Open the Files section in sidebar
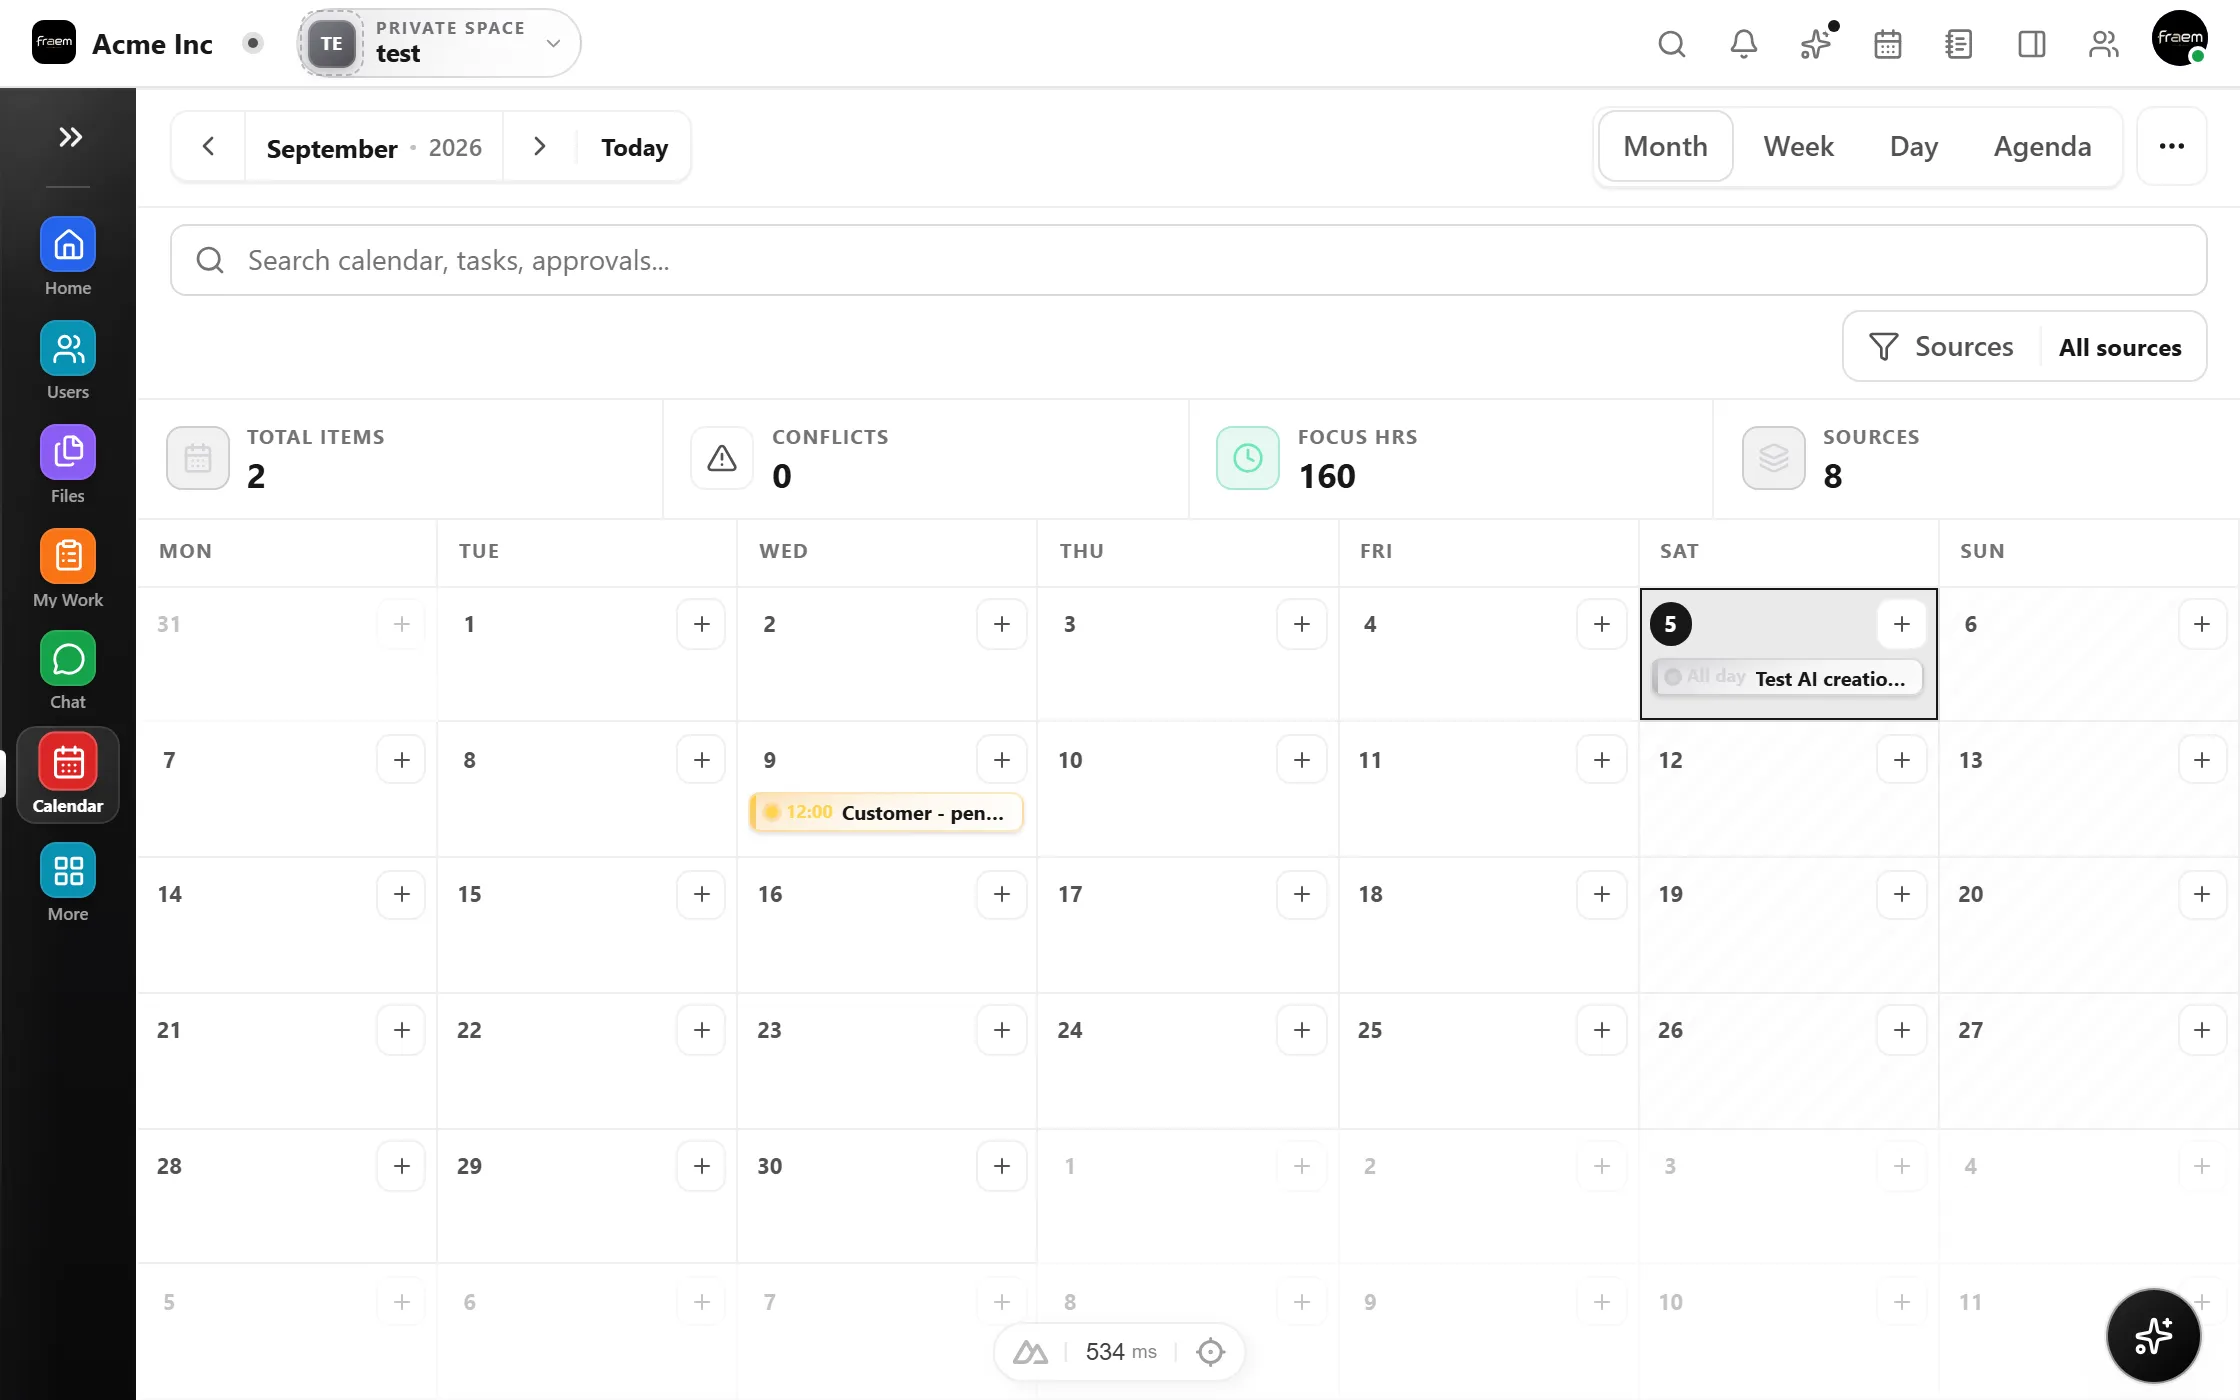Screen dimensions: 2240x1400 tap(68, 465)
